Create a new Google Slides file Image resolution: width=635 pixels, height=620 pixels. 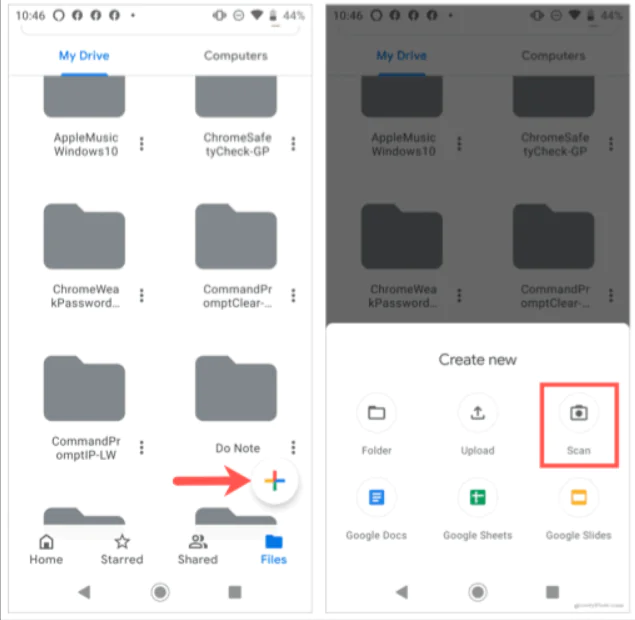578,510
